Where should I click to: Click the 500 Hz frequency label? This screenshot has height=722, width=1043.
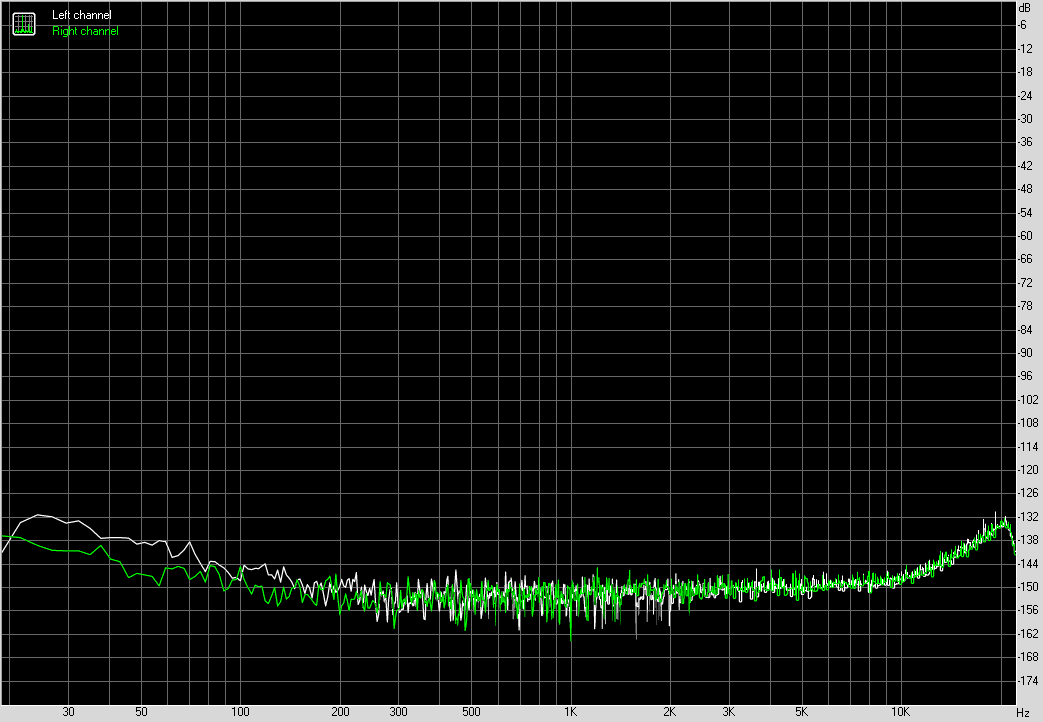[471, 712]
